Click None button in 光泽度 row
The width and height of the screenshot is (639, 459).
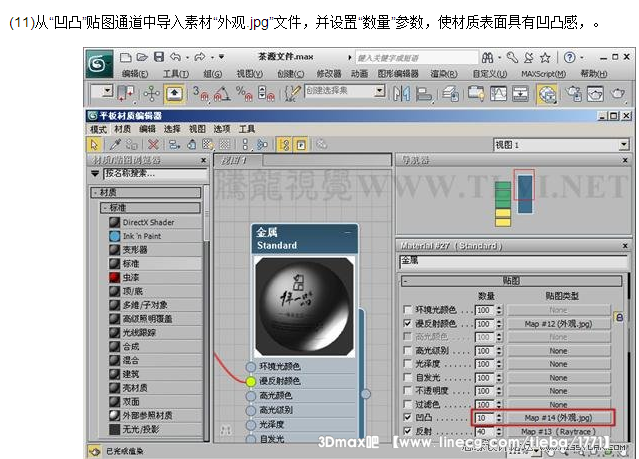558,364
